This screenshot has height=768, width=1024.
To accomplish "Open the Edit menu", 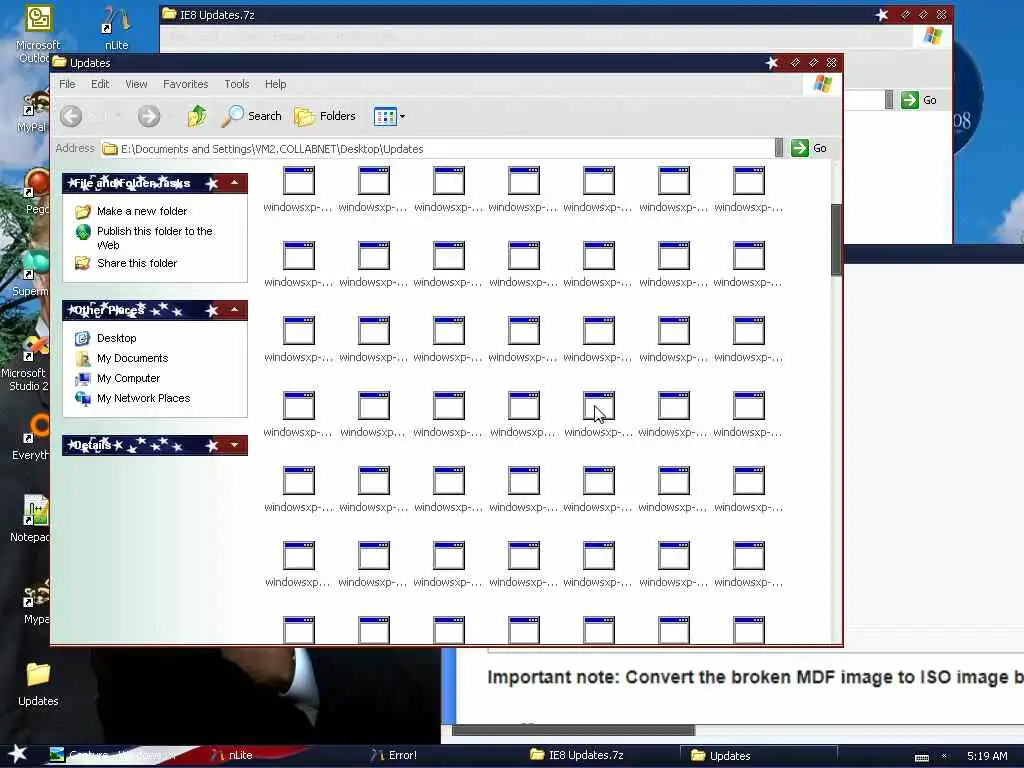I will click(100, 84).
